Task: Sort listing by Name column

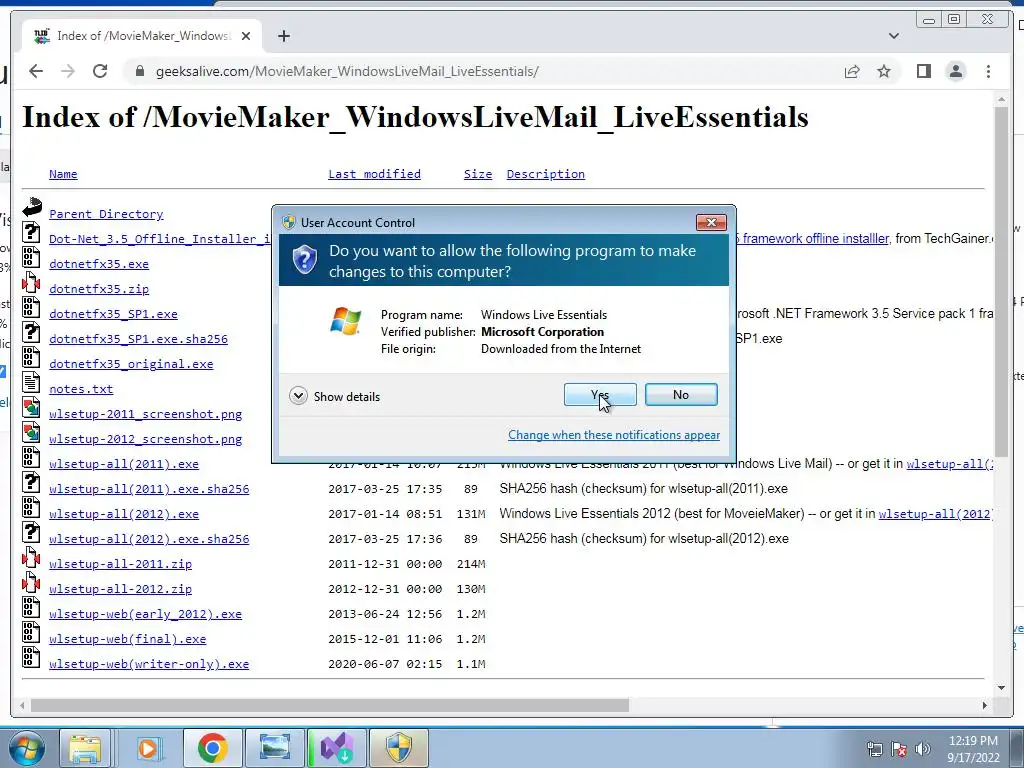Action: coord(63,174)
